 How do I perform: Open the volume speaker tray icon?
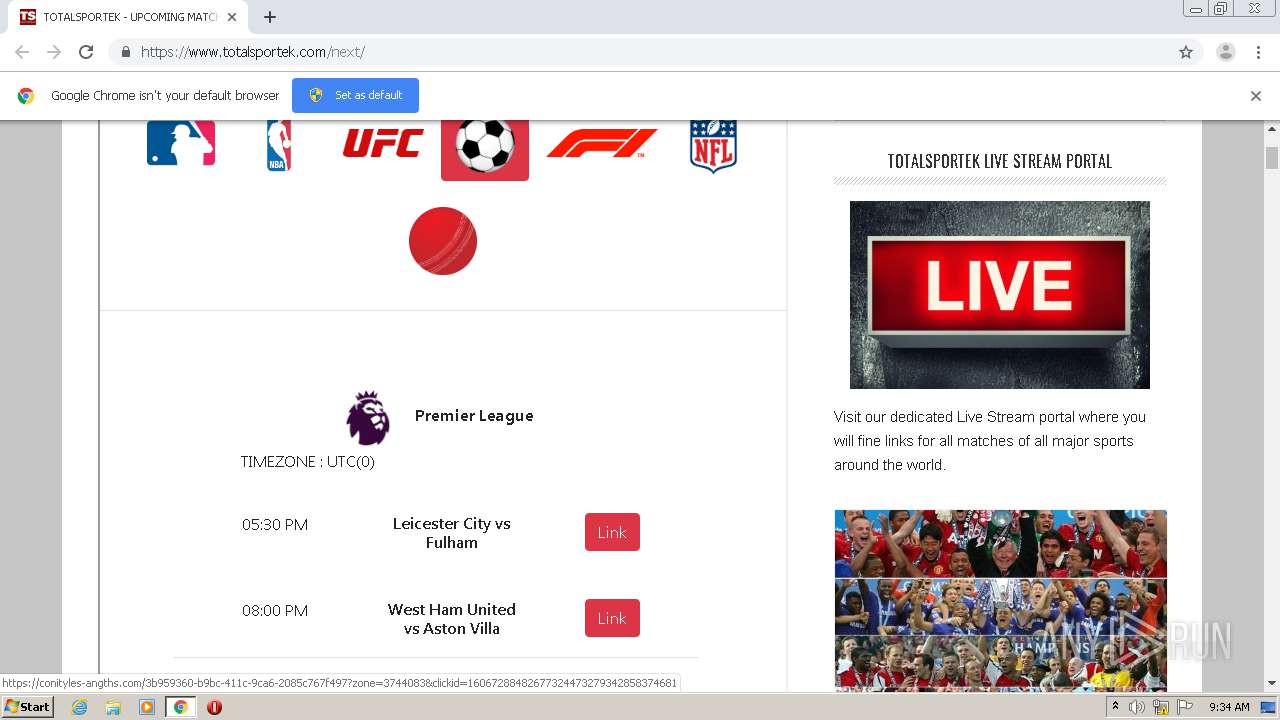pyautogui.click(x=1137, y=707)
